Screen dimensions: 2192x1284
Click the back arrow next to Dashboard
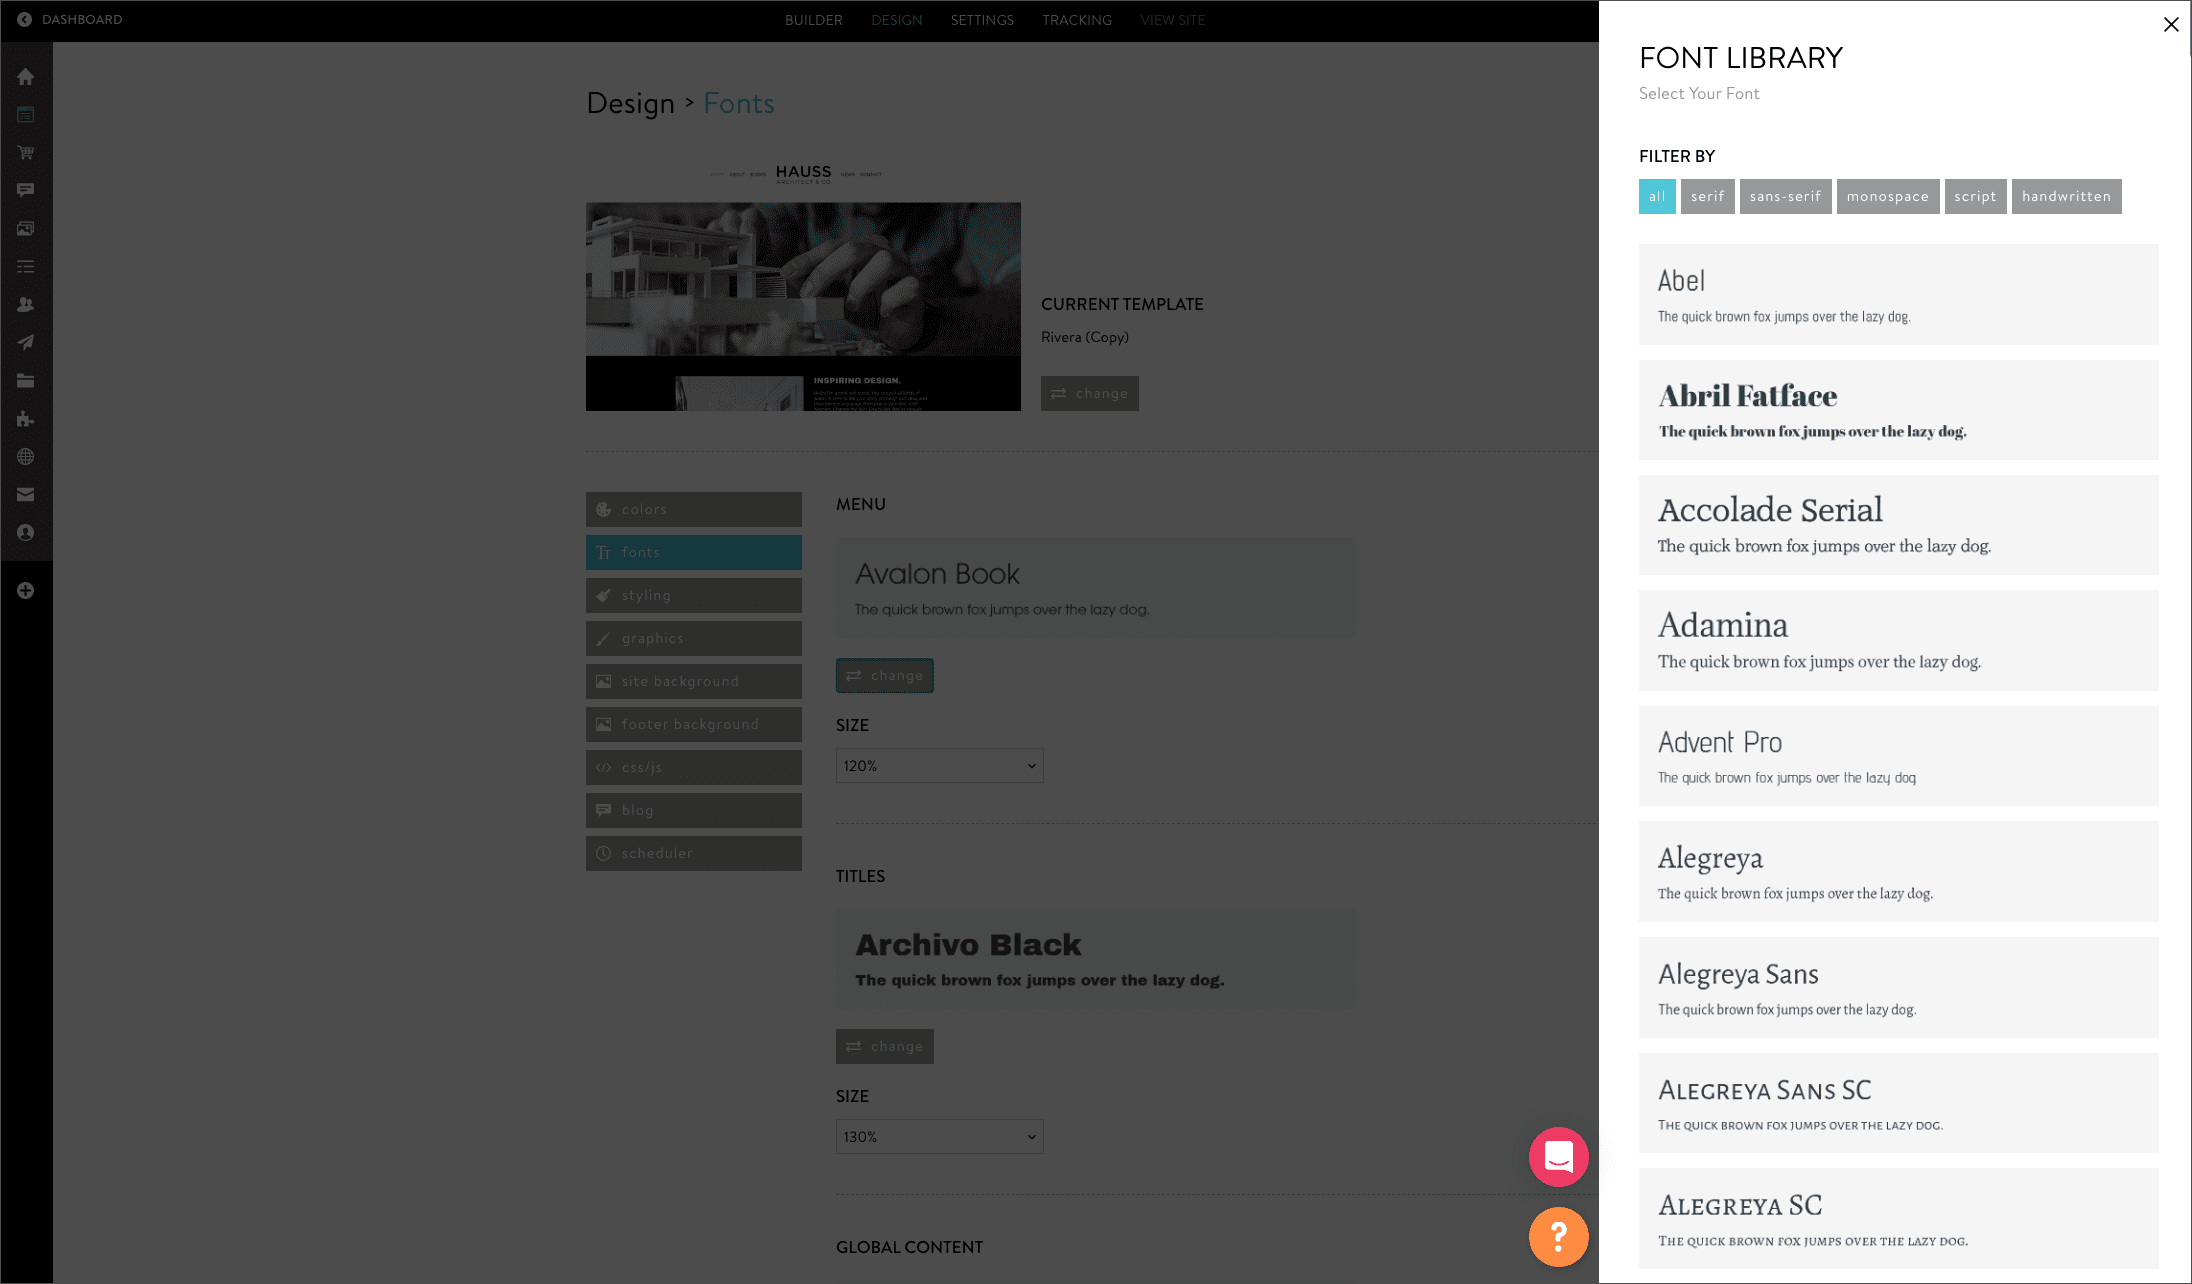click(x=24, y=19)
